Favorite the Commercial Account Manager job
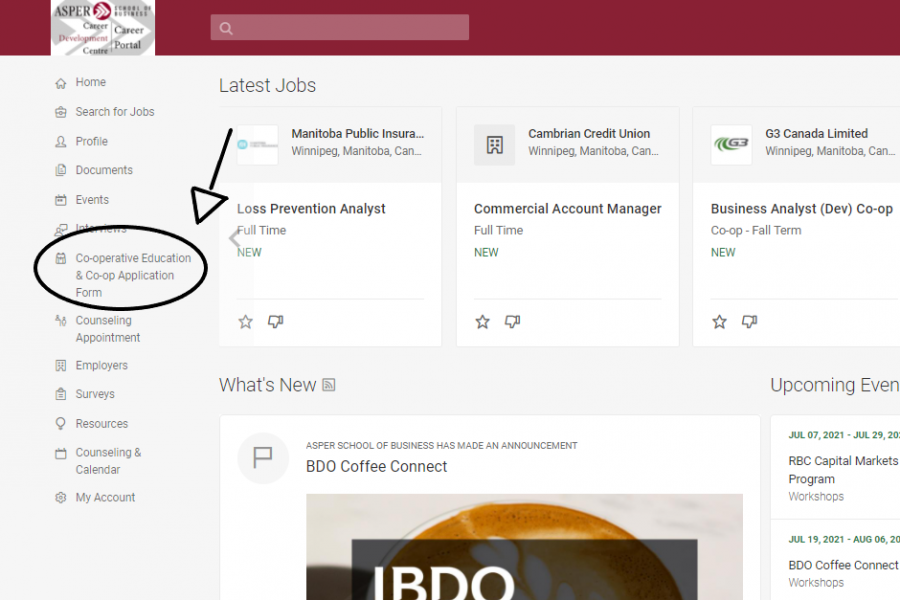900x600 pixels. [483, 322]
